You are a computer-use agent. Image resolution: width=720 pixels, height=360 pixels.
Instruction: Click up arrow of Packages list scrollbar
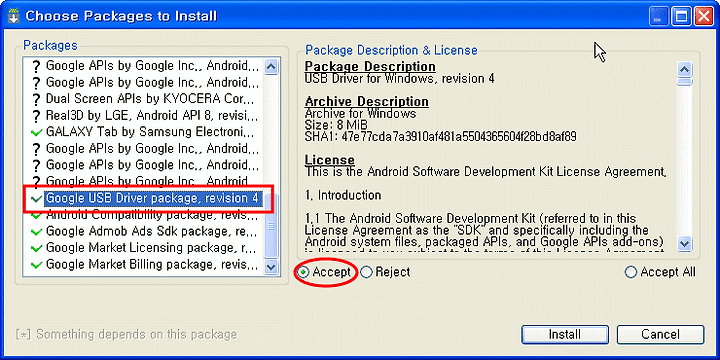[x=271, y=67]
